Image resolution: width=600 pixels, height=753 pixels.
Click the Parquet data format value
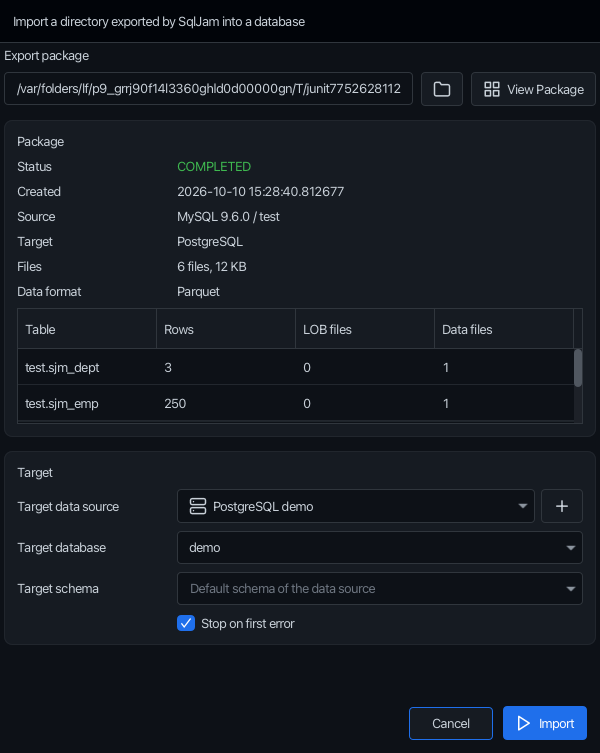pyautogui.click(x=198, y=291)
